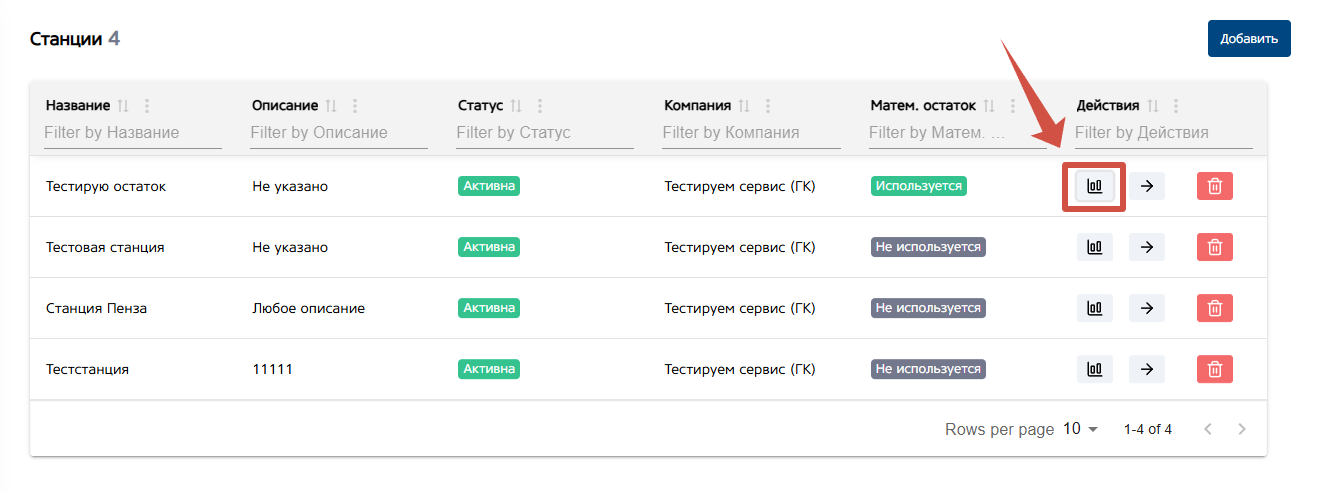Expand Rows per page dropdown
The width and height of the screenshot is (1318, 492).
click(1080, 429)
